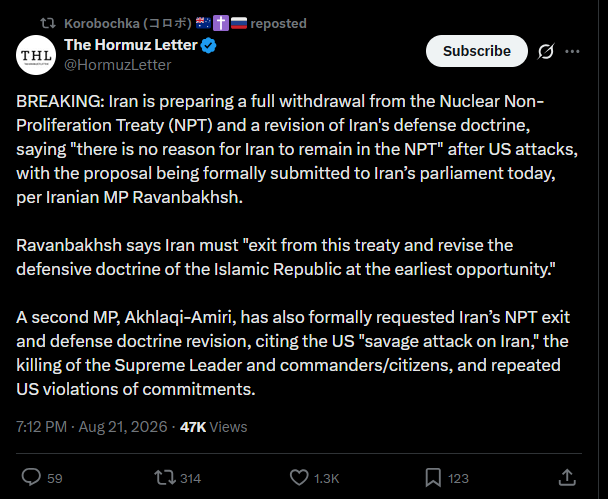Click the 59 replies count
The width and height of the screenshot is (608, 499).
pyautogui.click(x=55, y=478)
